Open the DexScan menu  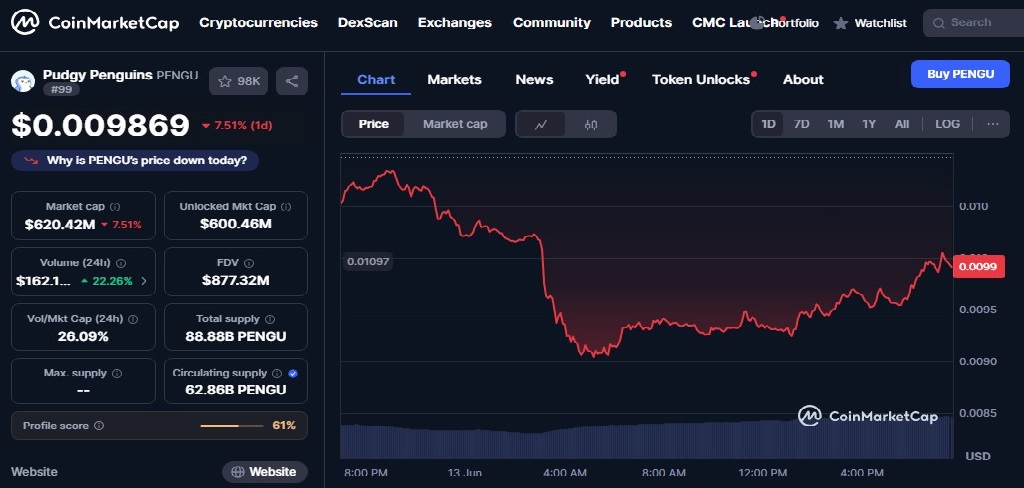[368, 23]
